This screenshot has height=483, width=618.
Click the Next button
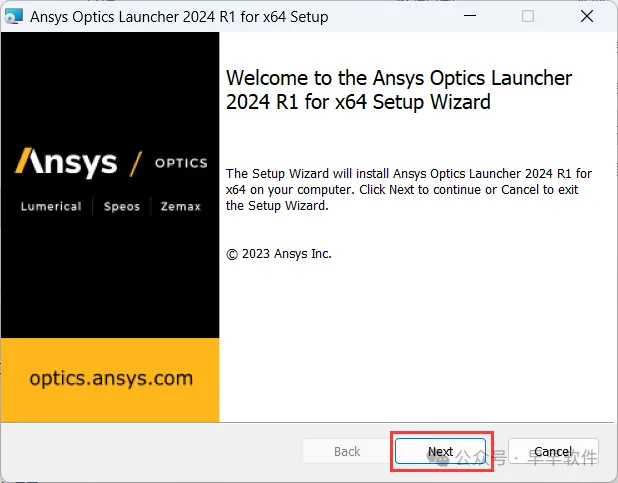(440, 451)
